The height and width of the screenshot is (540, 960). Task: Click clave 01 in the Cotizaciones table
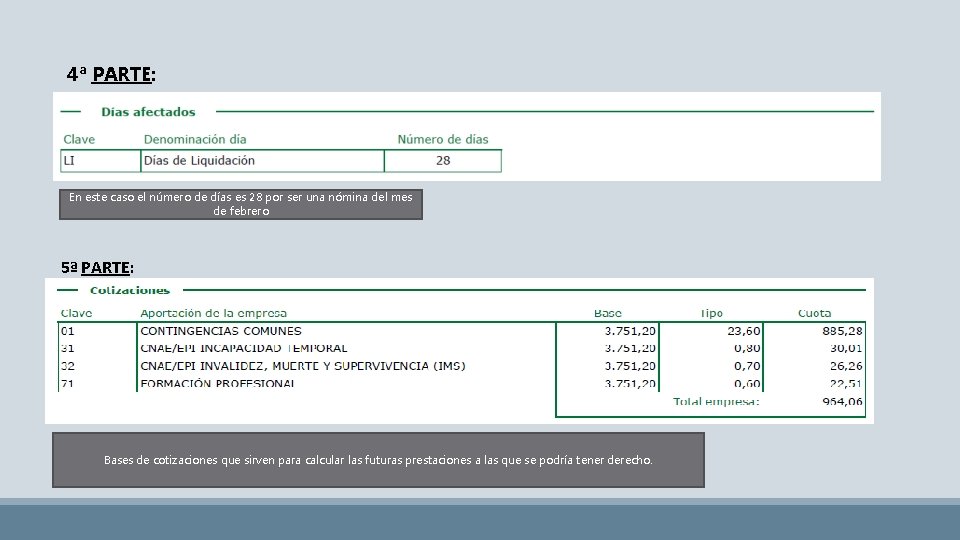click(x=67, y=331)
